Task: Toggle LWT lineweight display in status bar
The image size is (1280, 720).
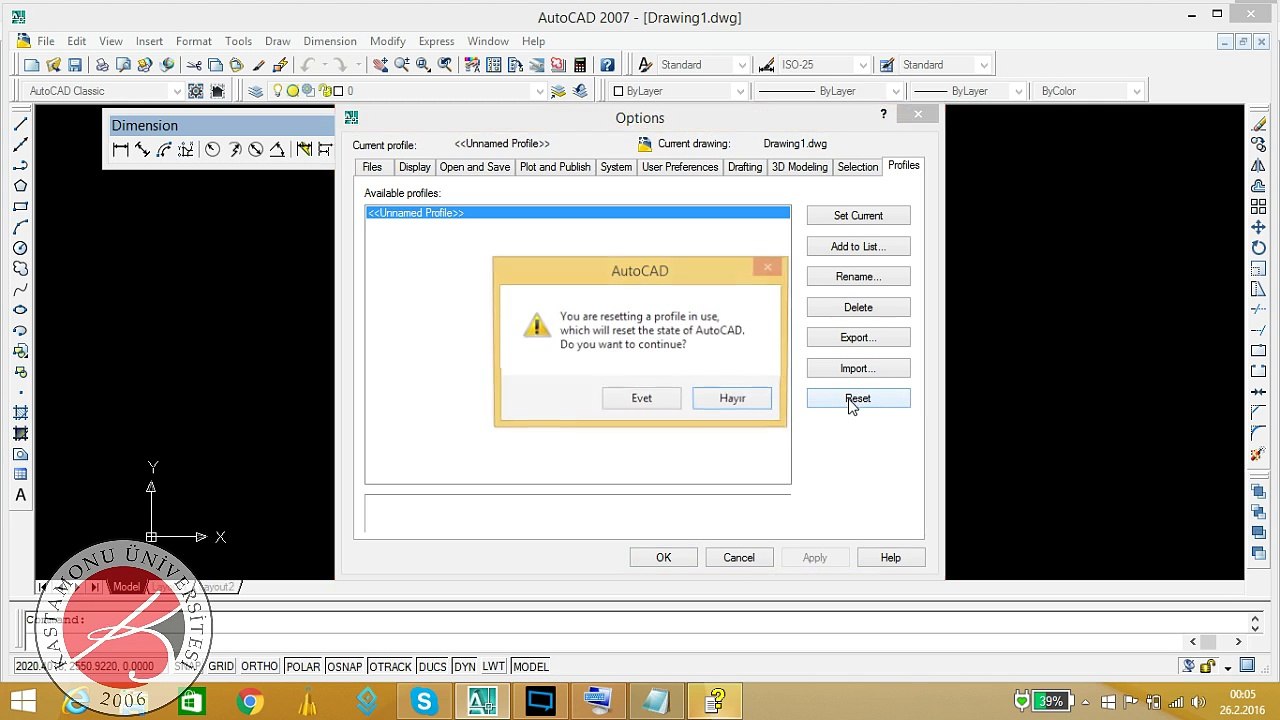Action: click(x=494, y=667)
